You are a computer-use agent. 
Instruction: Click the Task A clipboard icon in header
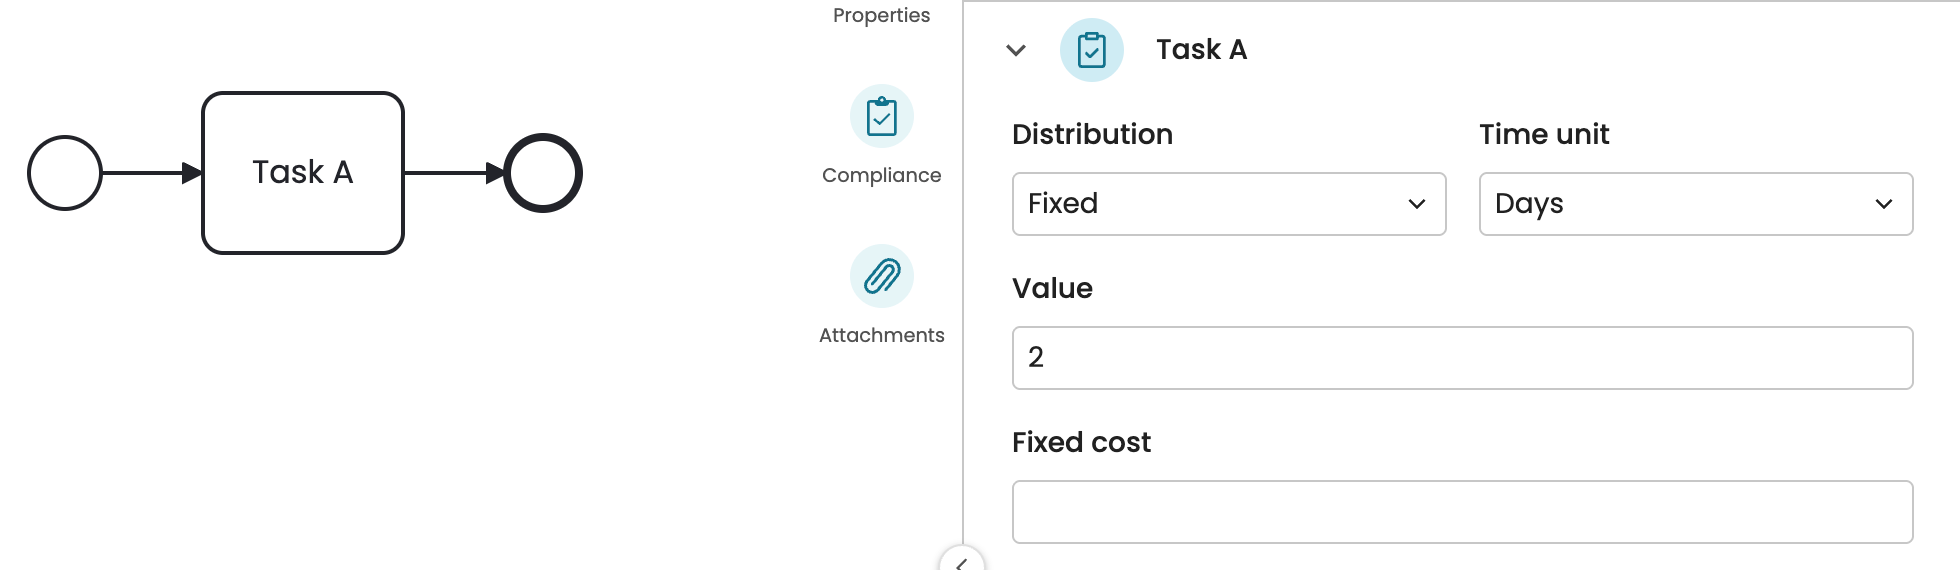(x=1091, y=50)
